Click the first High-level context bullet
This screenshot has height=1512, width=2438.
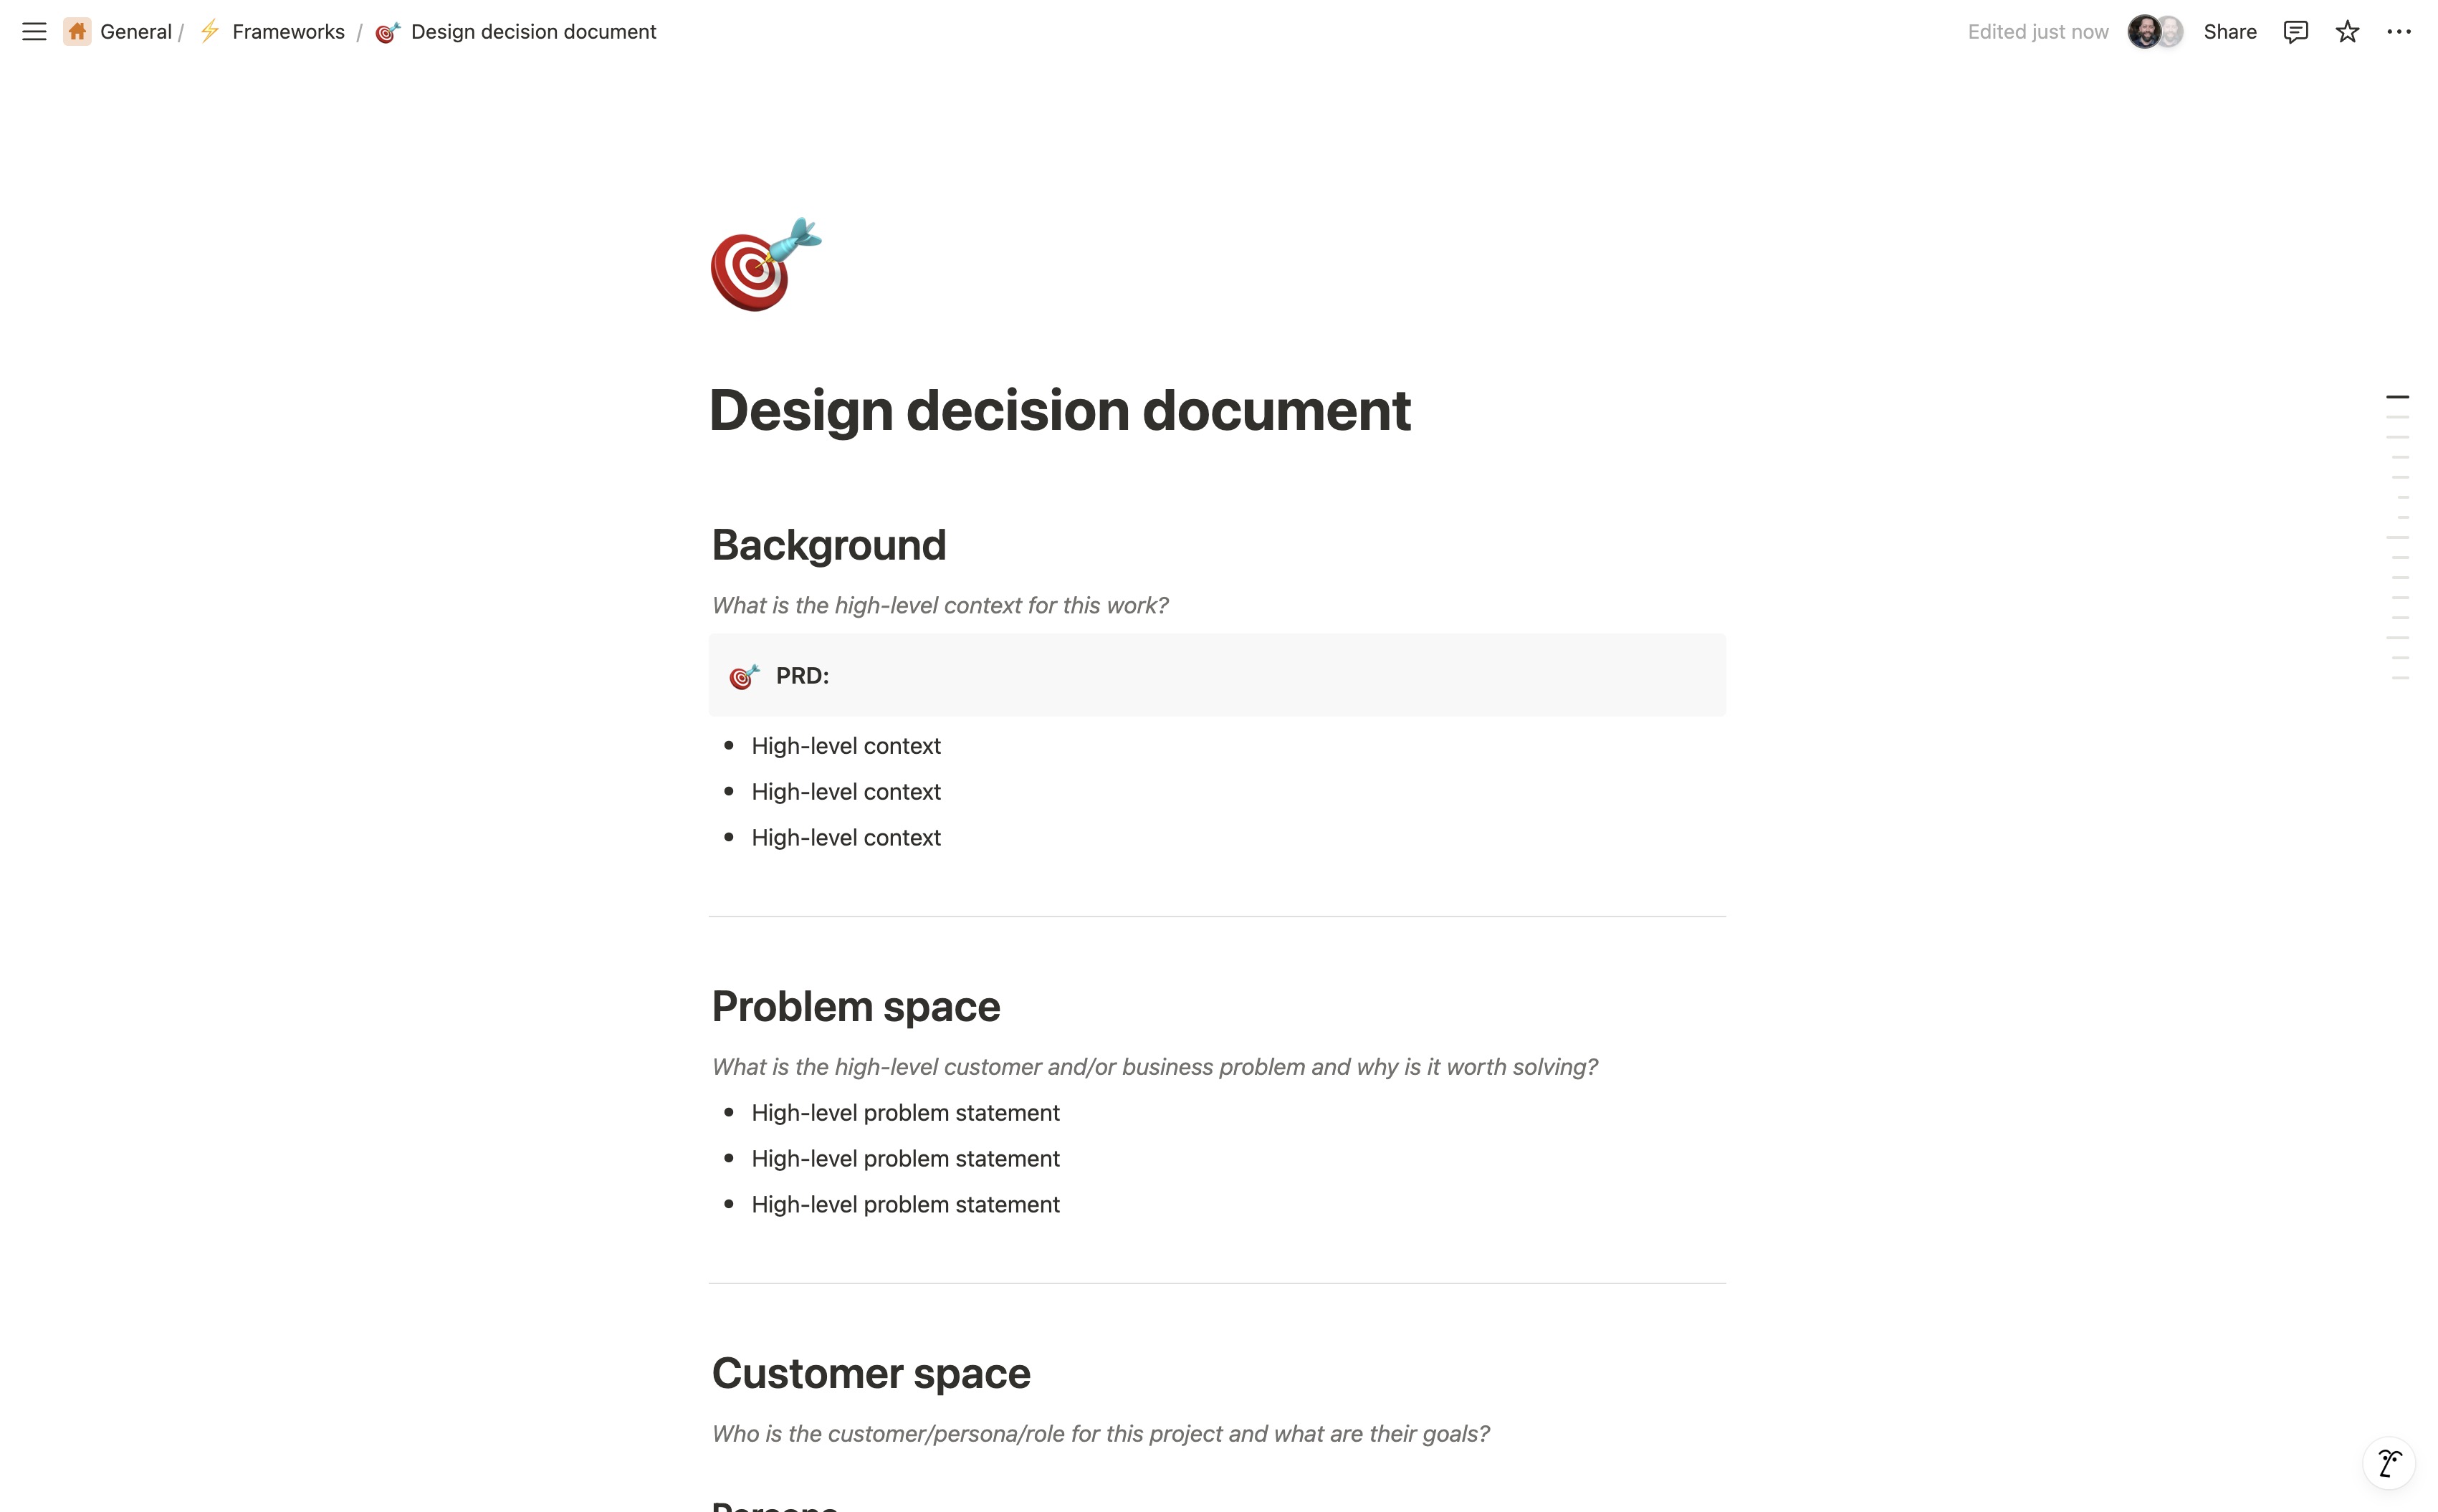click(x=845, y=746)
